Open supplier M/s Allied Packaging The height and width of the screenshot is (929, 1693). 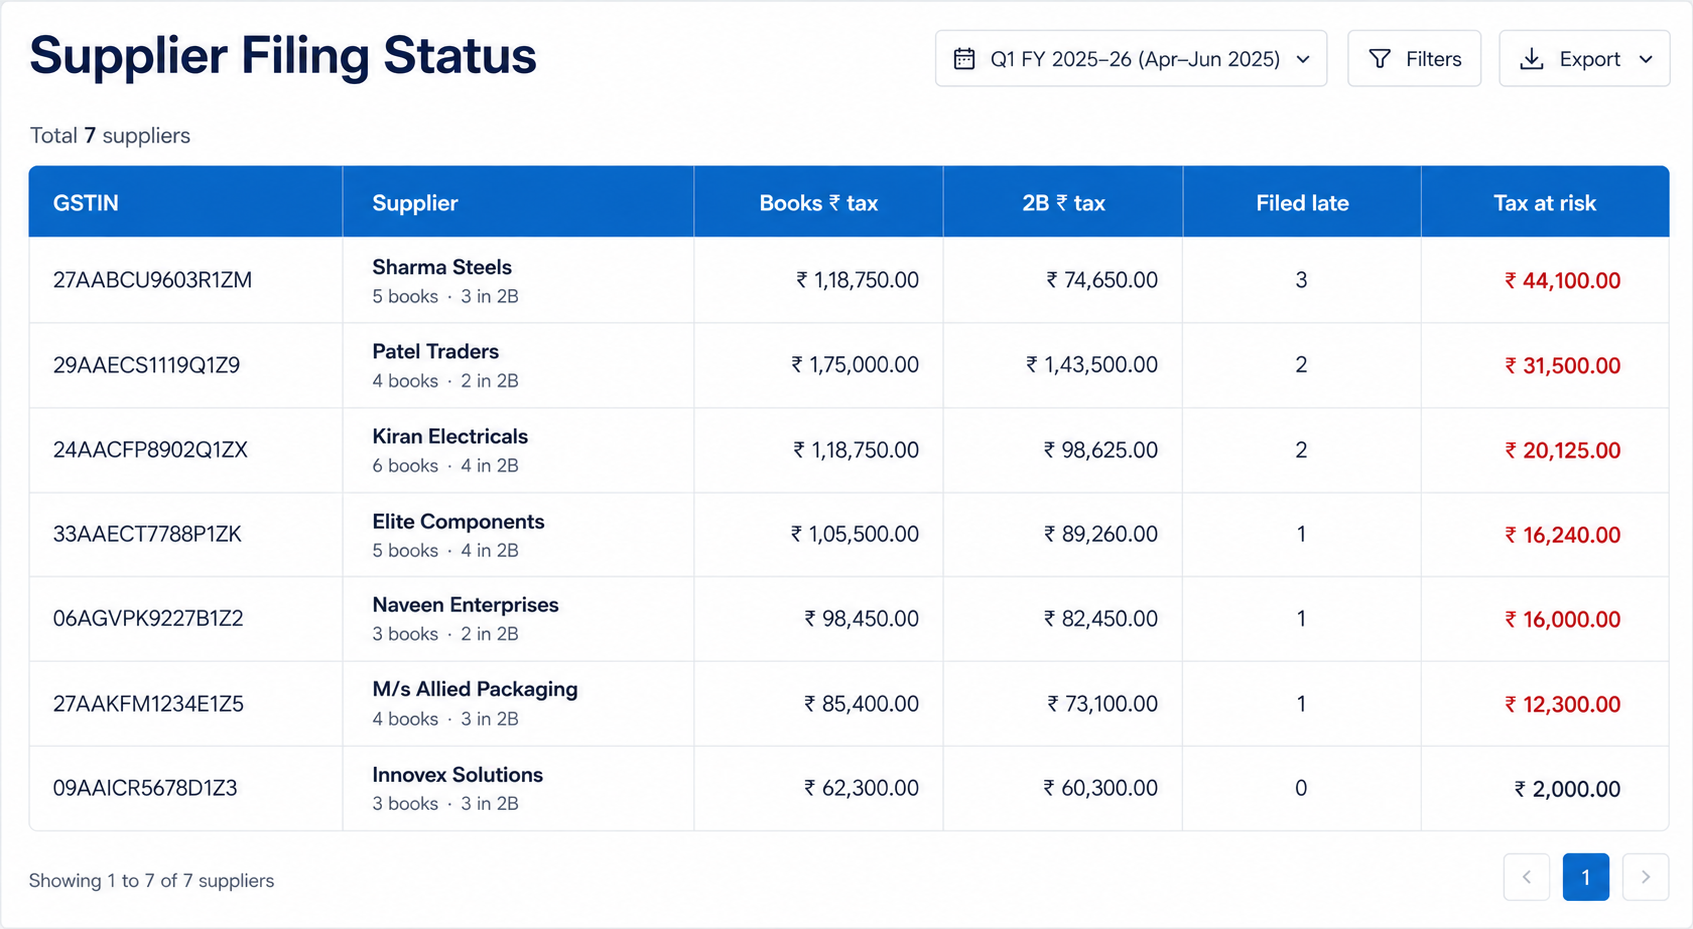475,689
